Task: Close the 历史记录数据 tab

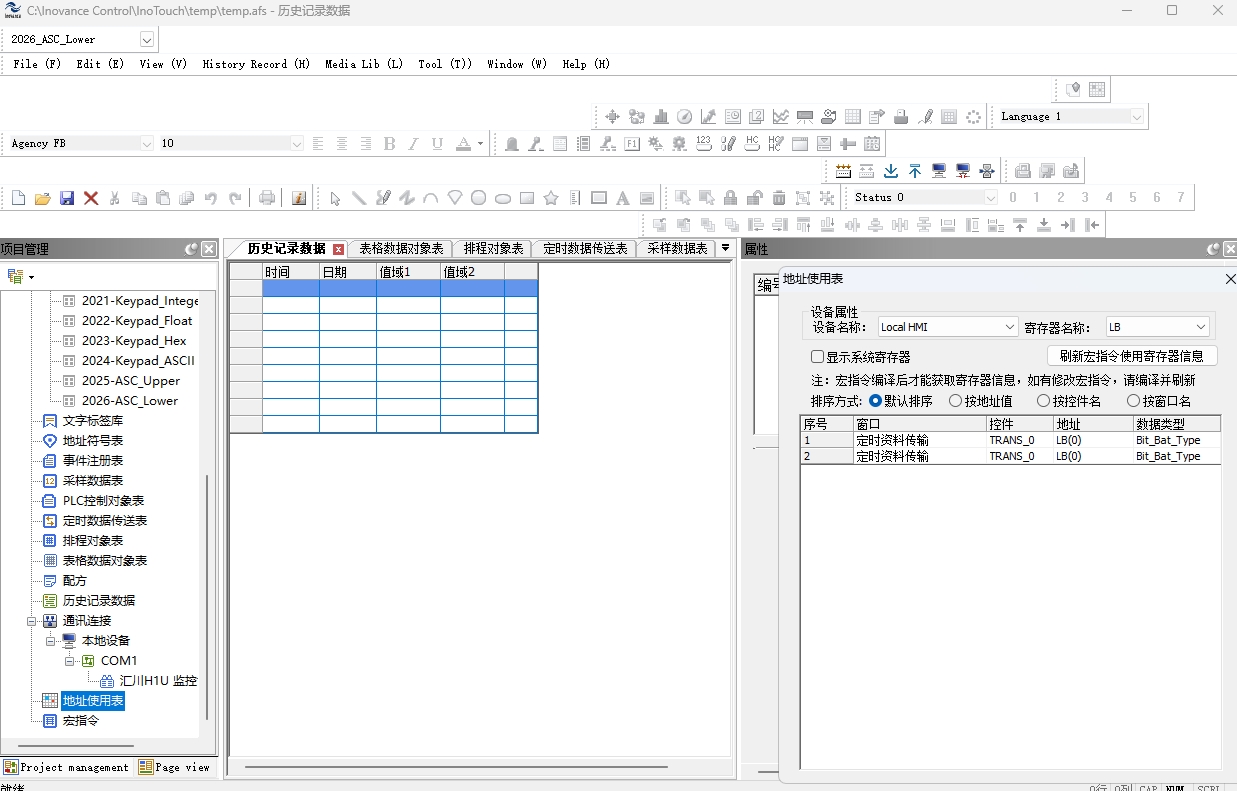Action: tap(338, 249)
